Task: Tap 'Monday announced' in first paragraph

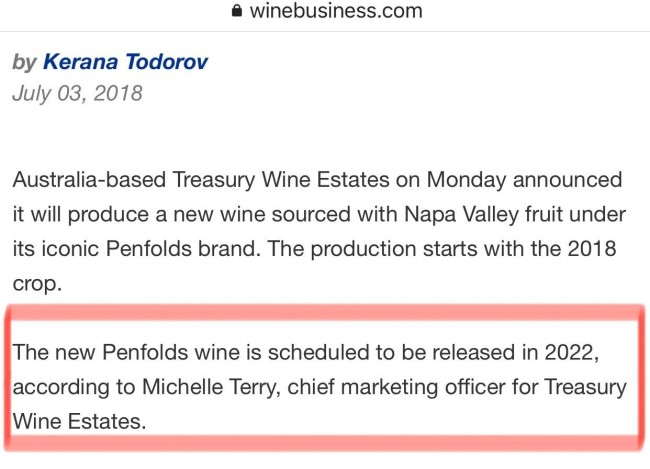Action: (x=524, y=180)
